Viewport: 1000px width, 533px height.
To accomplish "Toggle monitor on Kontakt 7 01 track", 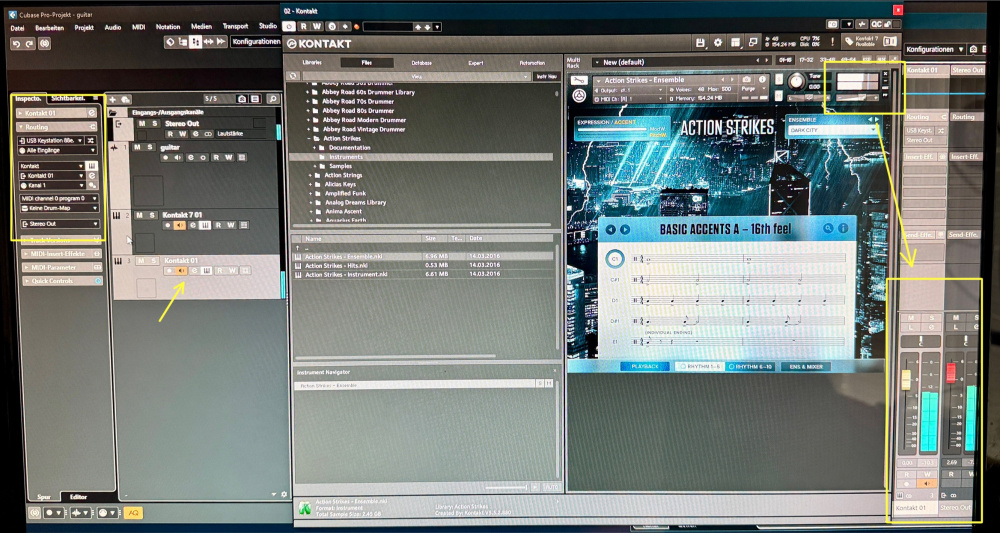I will [x=180, y=225].
